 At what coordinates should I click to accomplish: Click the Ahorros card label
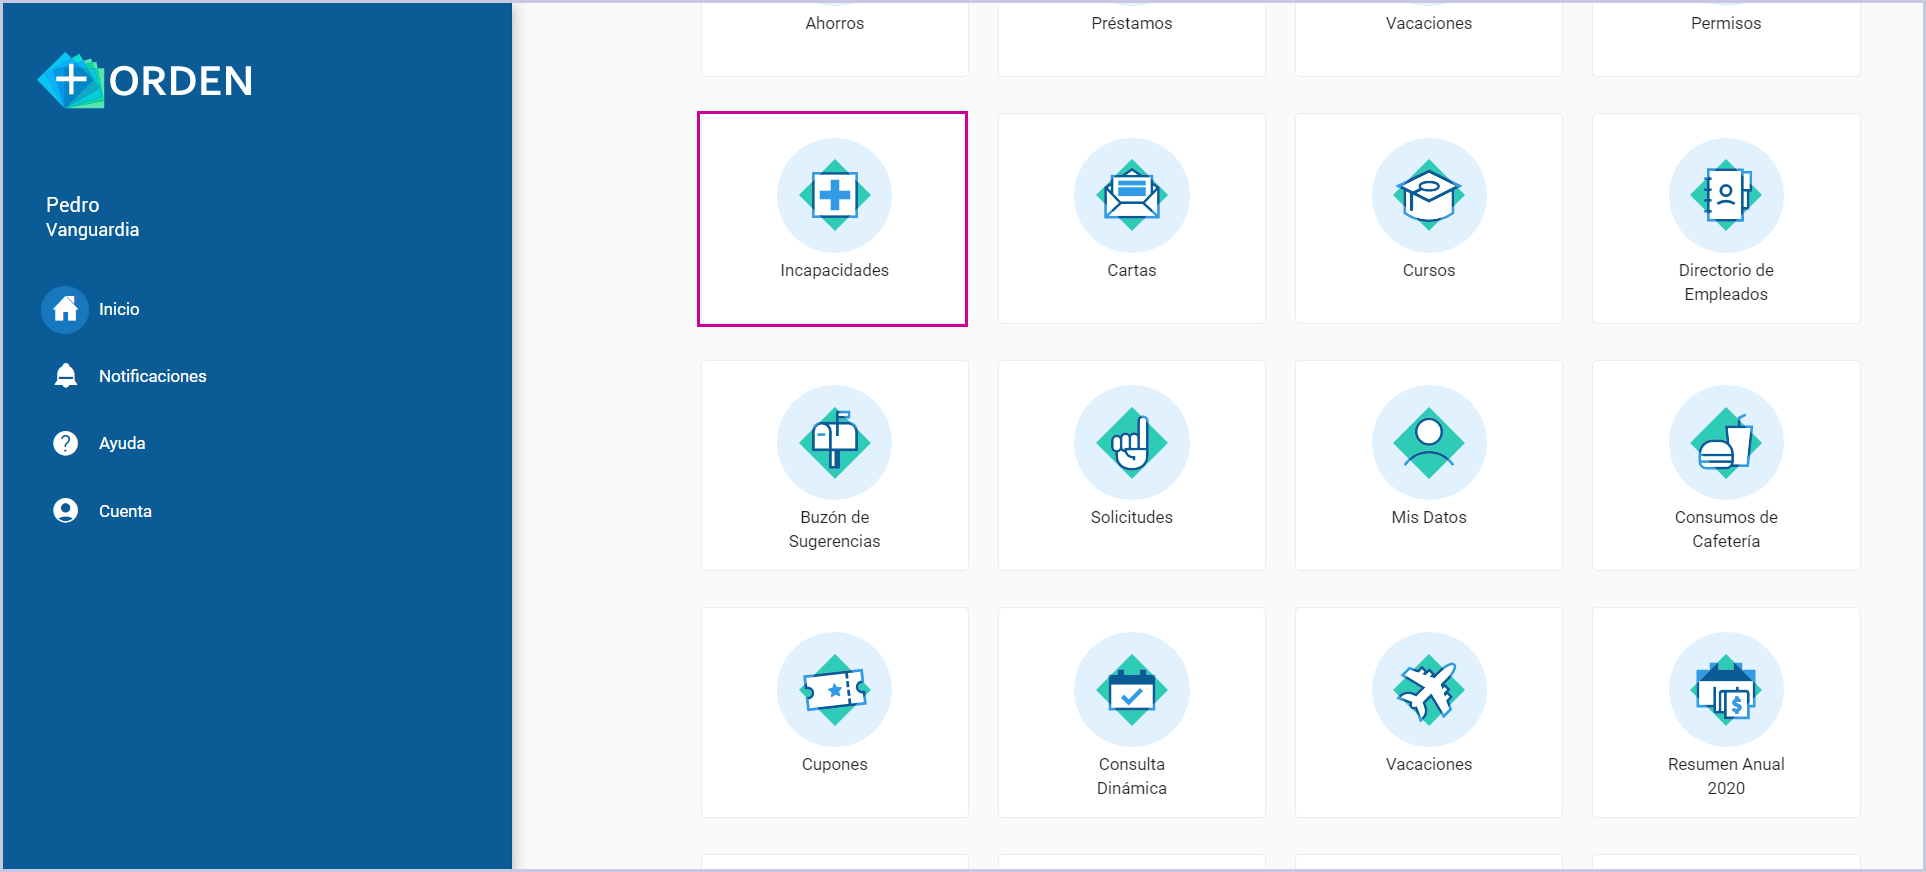point(834,23)
